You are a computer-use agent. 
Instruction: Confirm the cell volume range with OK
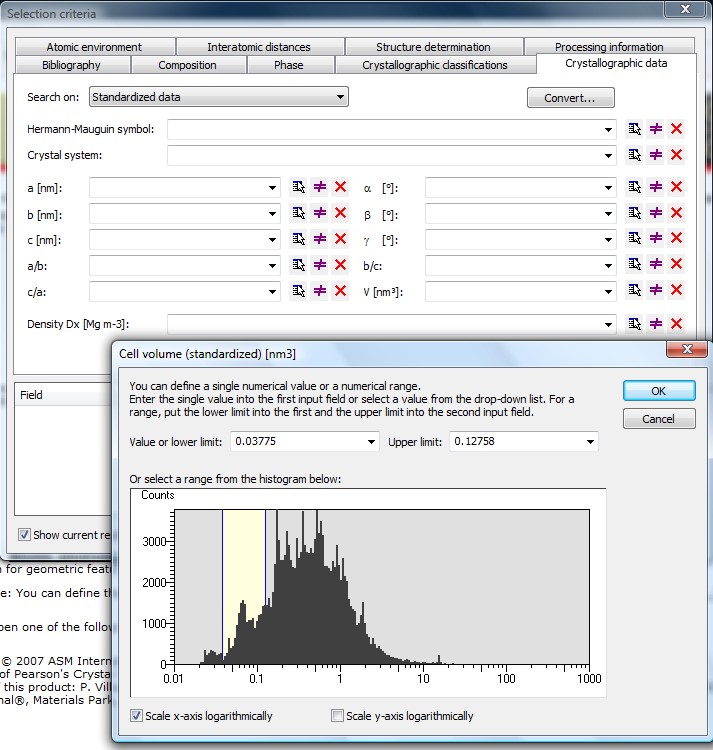click(658, 391)
